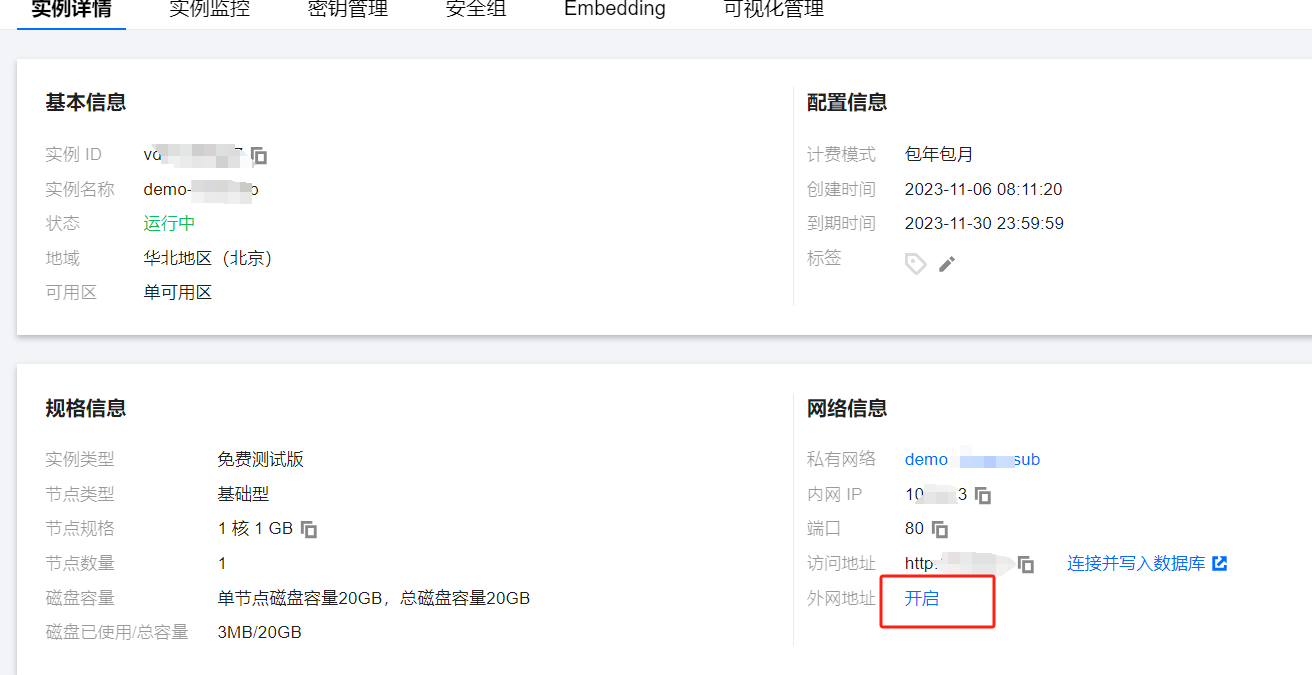Click the 配置信息 section heading
This screenshot has width=1312, height=675.
[x=847, y=102]
